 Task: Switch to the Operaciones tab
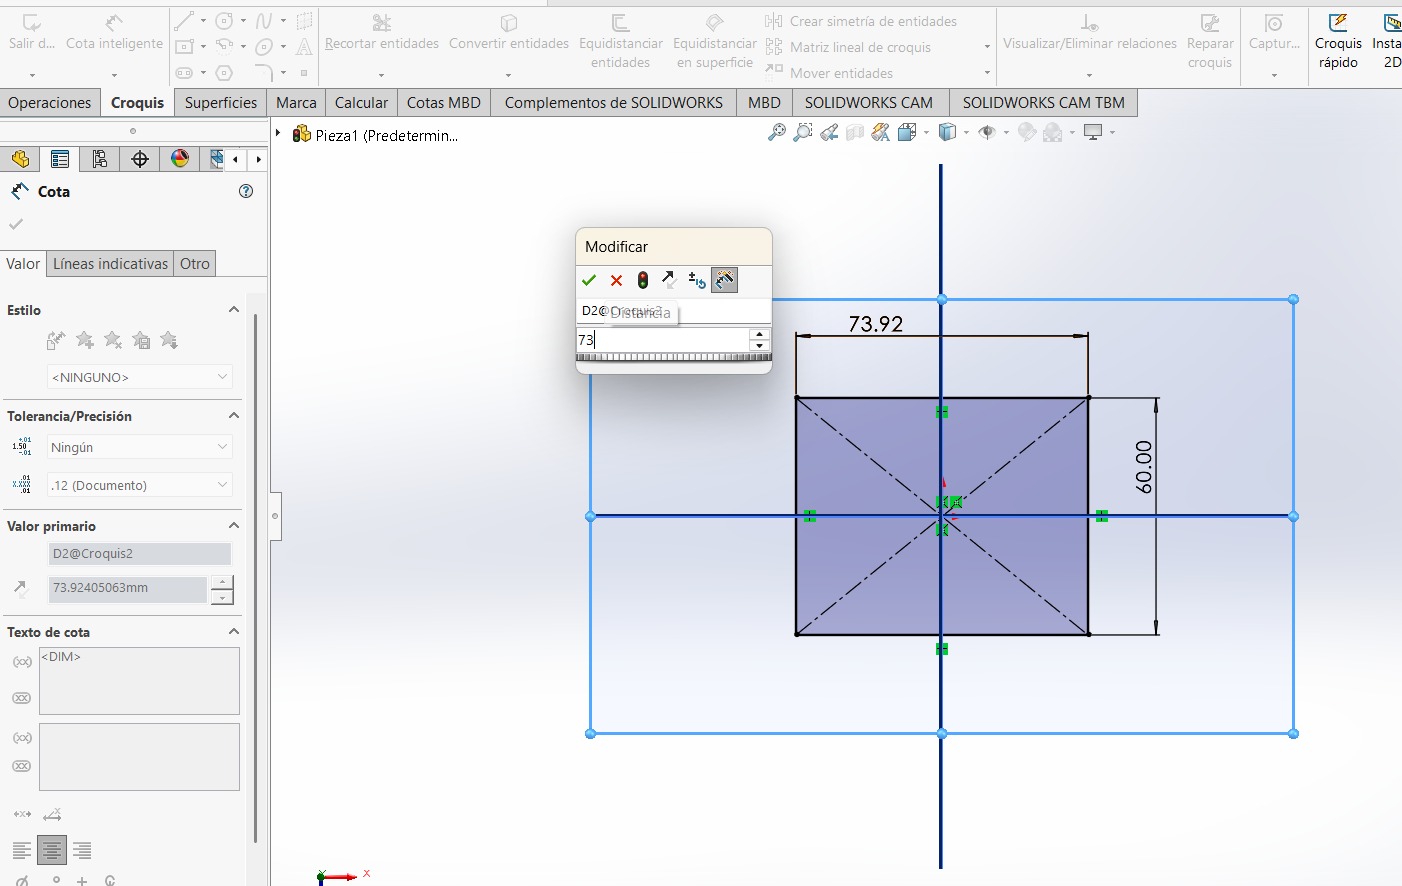pos(50,102)
